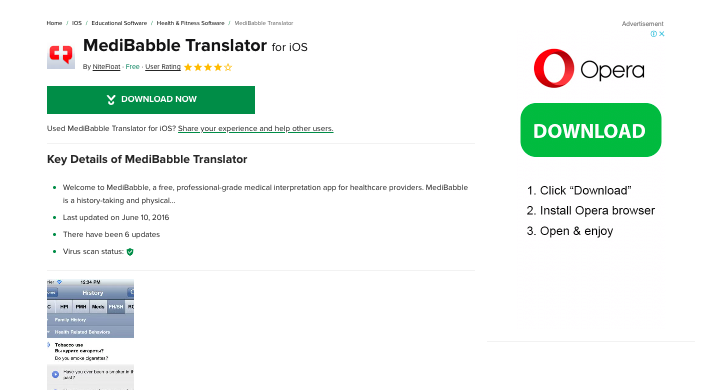Open the User Rating link
Image resolution: width=715 pixels, height=390 pixels.
tap(163, 67)
